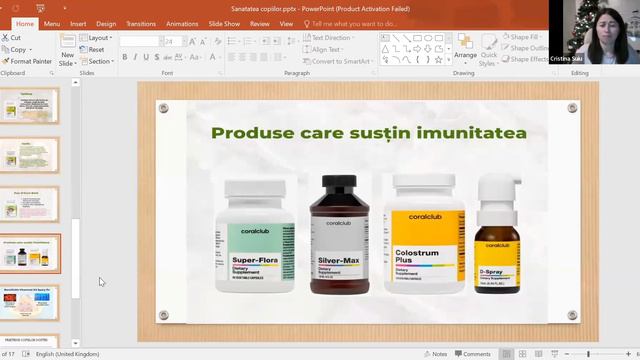The height and width of the screenshot is (360, 640).
Task: Select the down arrow shape in gallery
Action: point(428,49)
